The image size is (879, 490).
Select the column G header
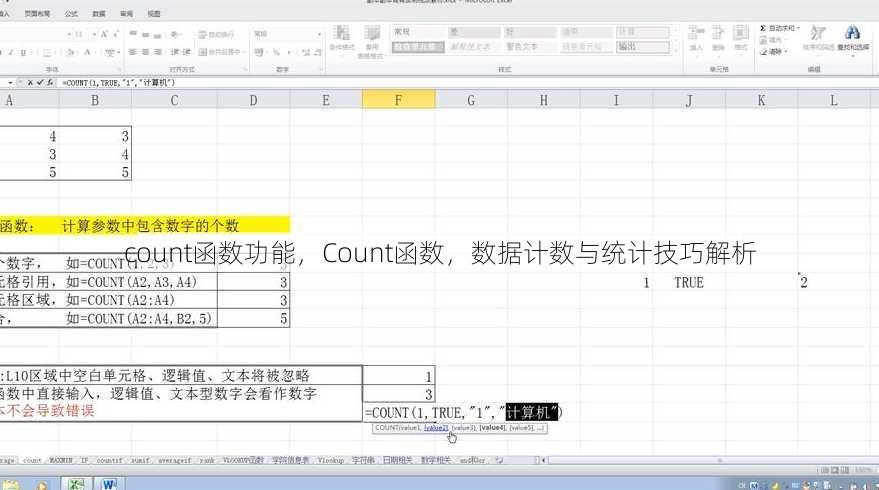(471, 100)
